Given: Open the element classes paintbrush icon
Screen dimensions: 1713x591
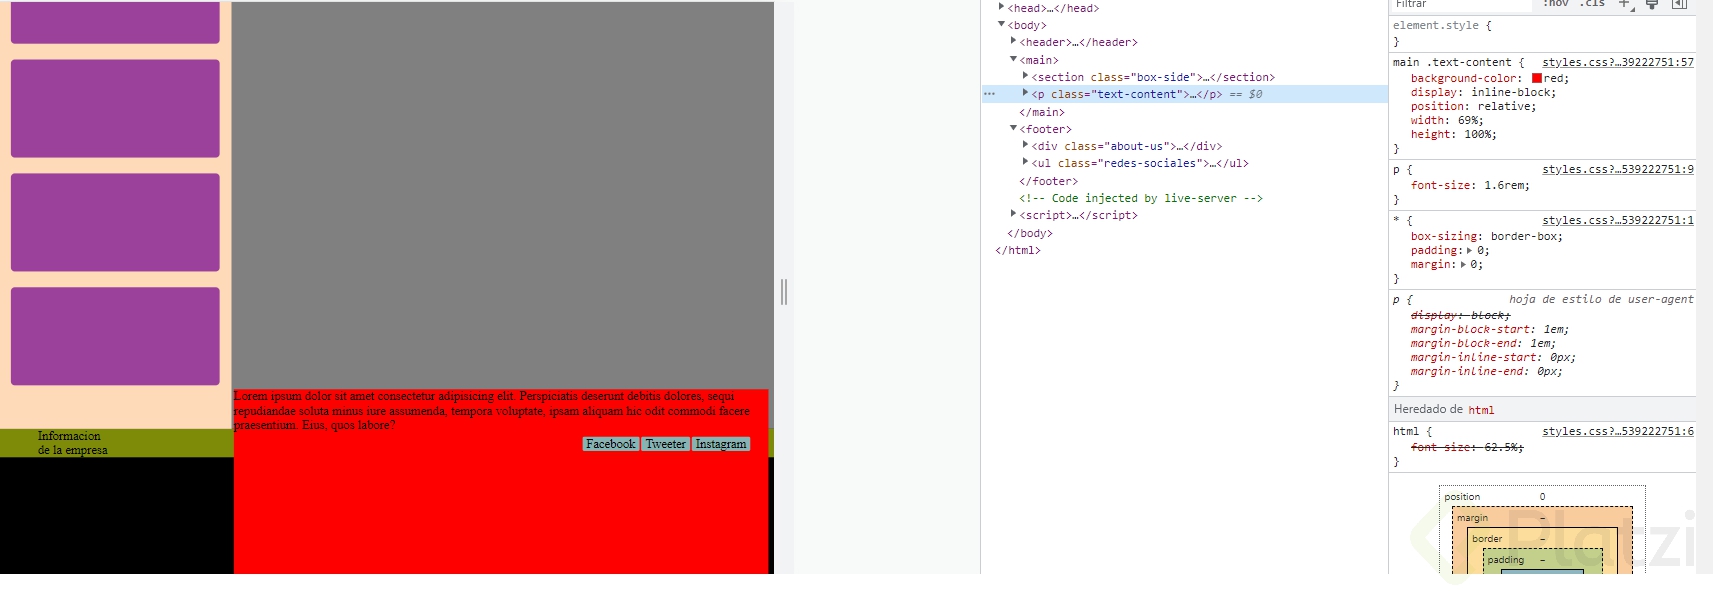Looking at the screenshot, I should 1652,4.
